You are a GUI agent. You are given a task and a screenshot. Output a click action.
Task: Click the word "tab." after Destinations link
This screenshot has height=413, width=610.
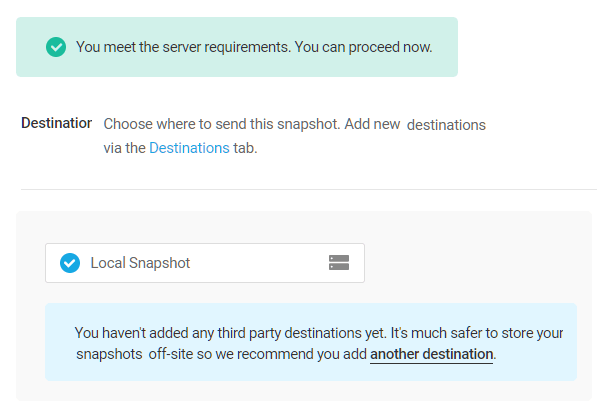pos(245,148)
